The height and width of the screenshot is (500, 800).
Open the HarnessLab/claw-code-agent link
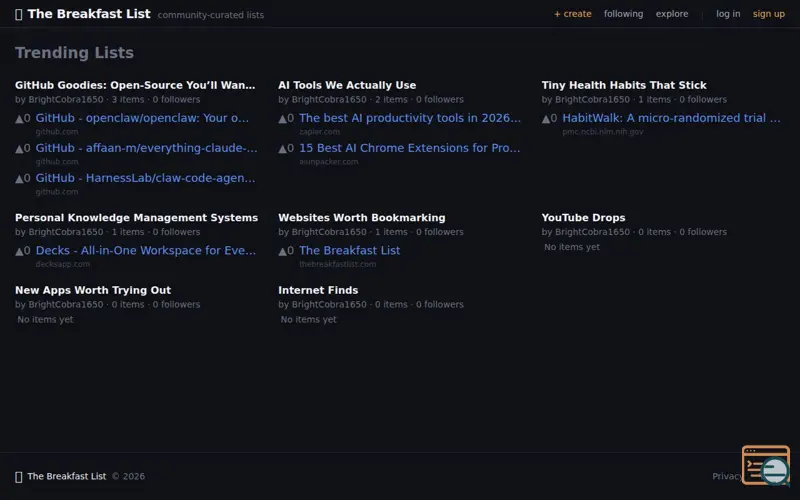(x=145, y=178)
